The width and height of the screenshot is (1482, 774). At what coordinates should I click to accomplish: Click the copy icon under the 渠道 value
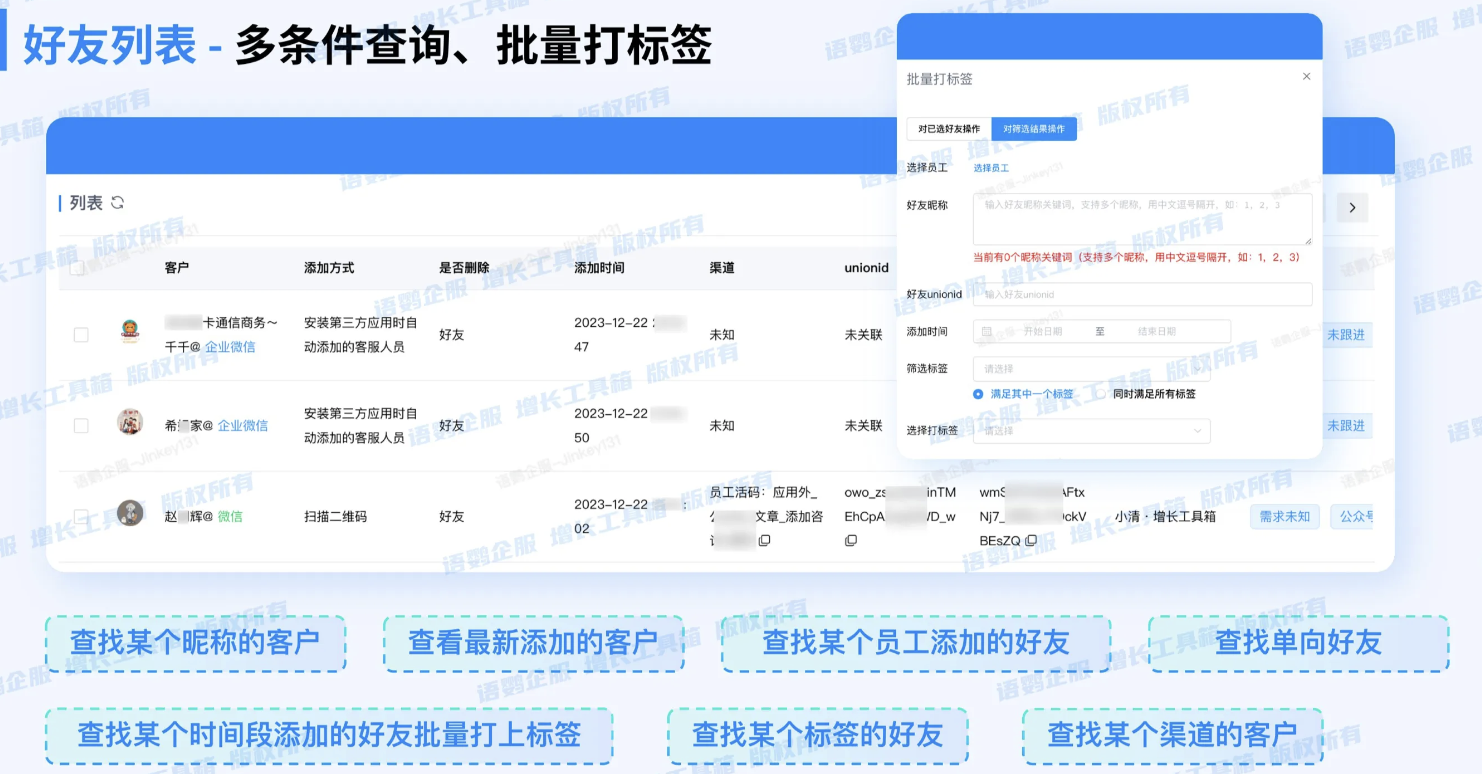(764, 541)
